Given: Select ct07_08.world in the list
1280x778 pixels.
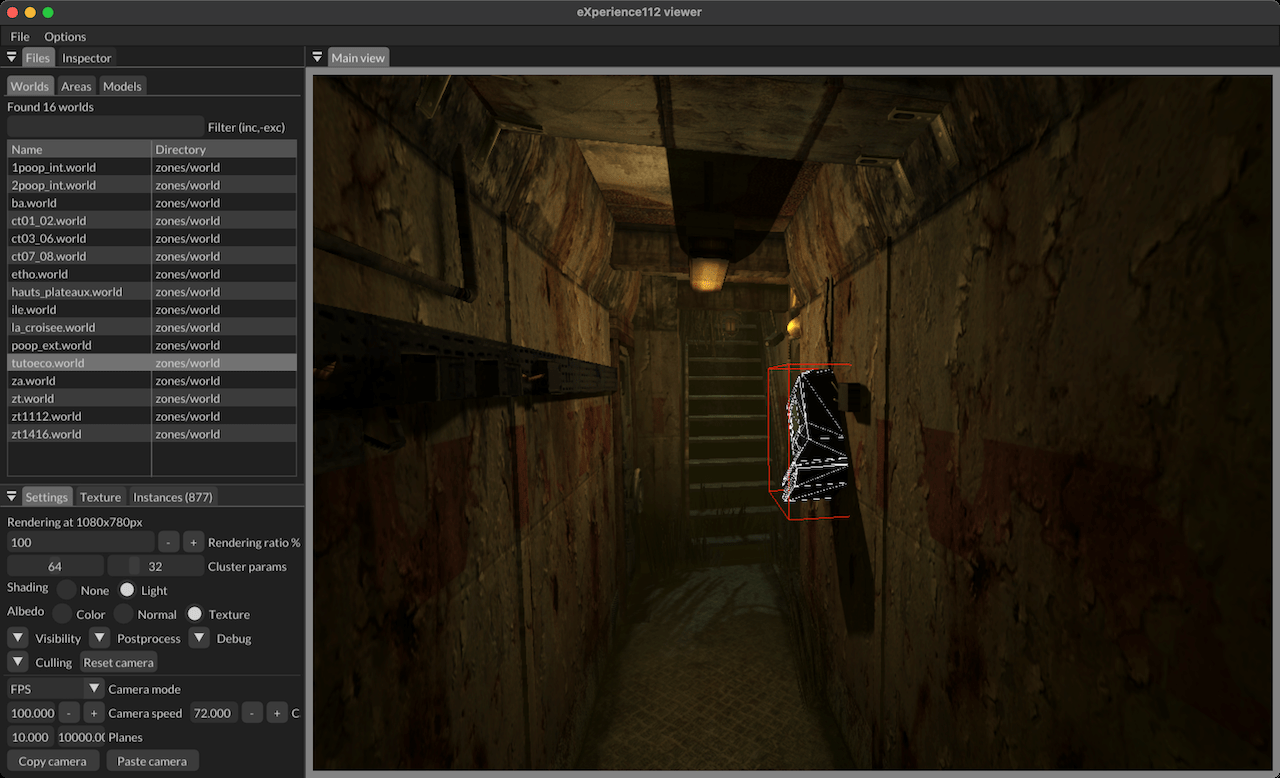Looking at the screenshot, I should click(152, 256).
